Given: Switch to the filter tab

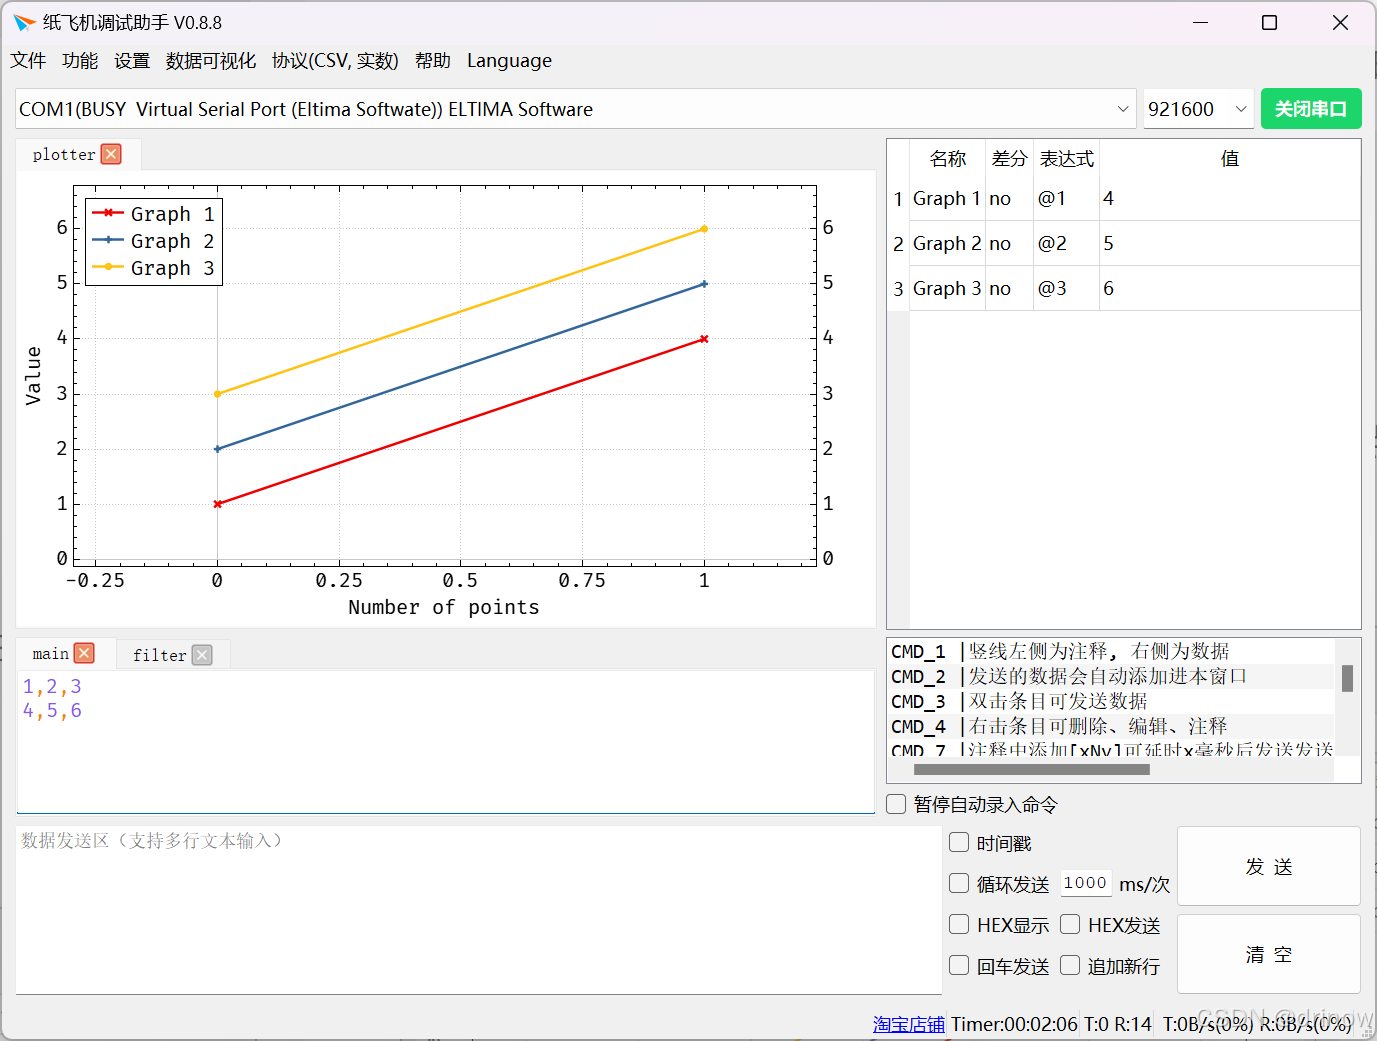Looking at the screenshot, I should coord(160,655).
